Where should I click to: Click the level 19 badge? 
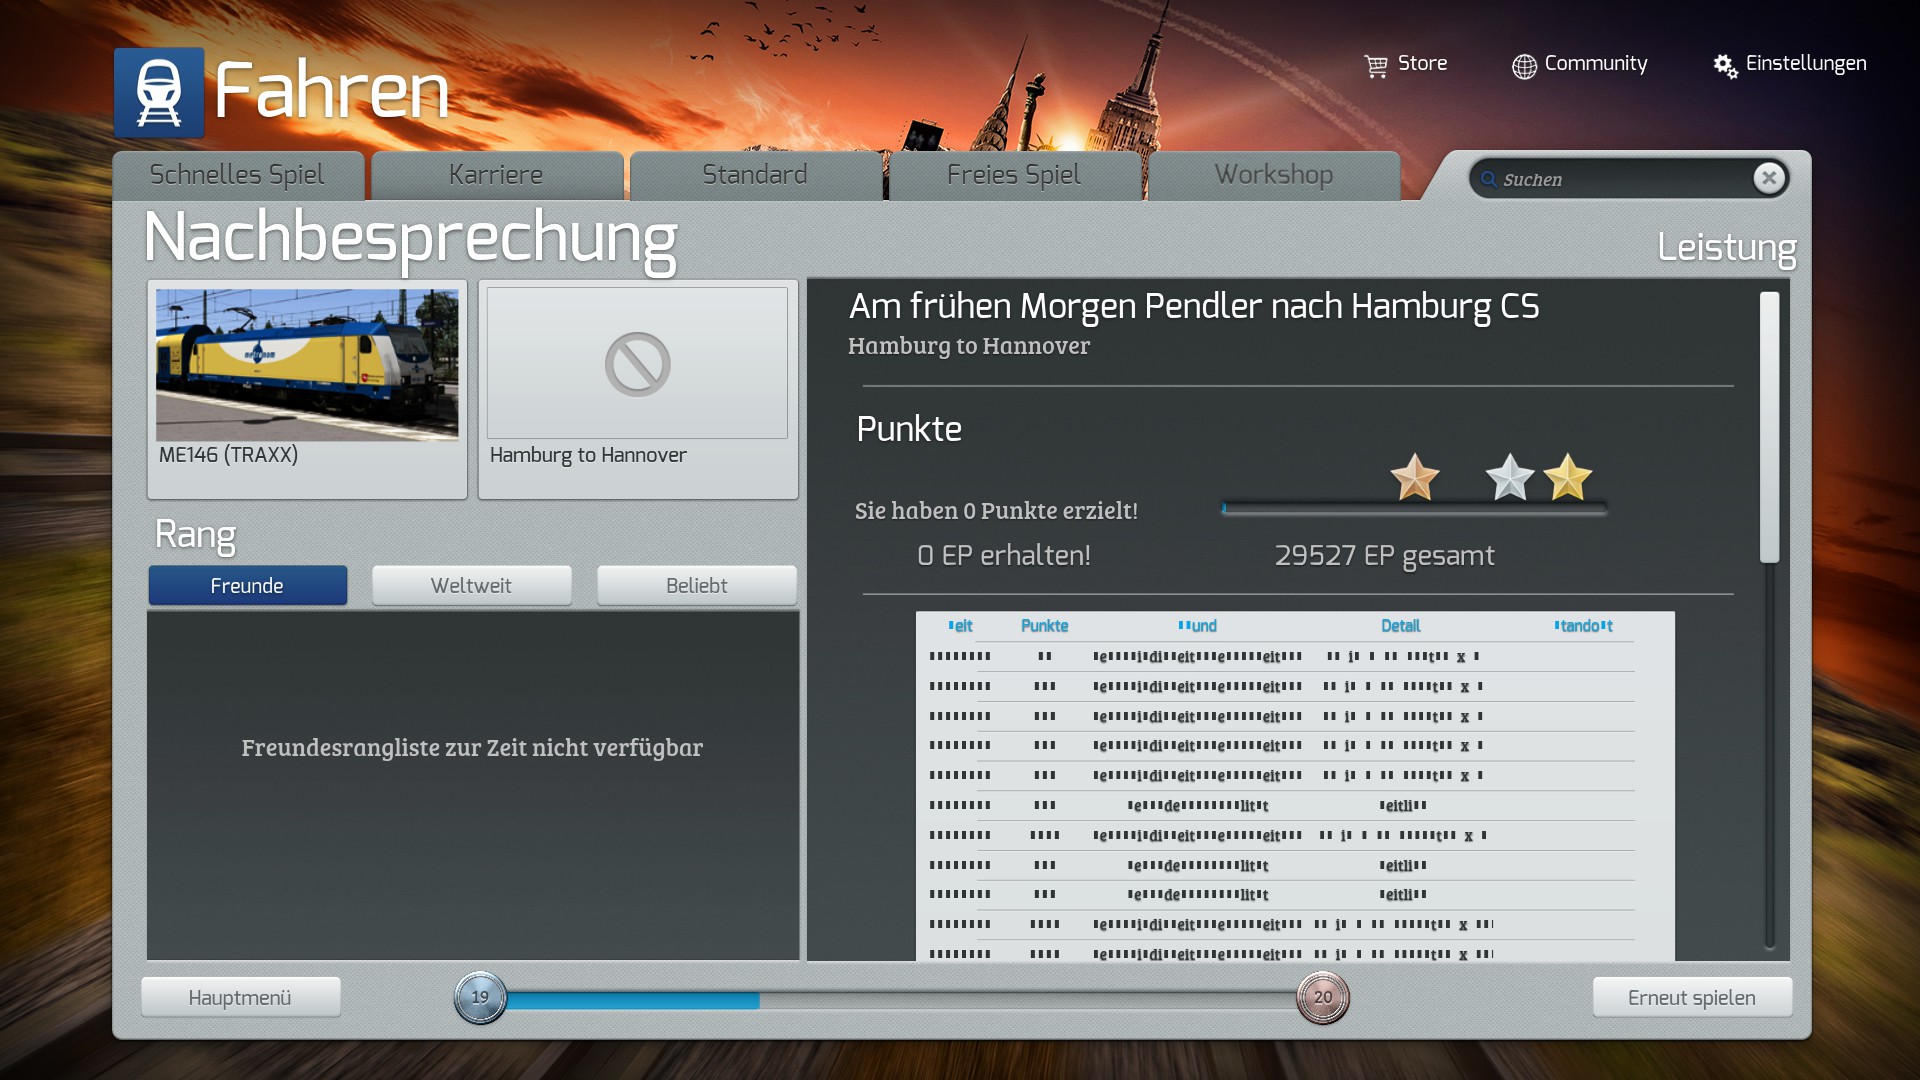pyautogui.click(x=480, y=997)
